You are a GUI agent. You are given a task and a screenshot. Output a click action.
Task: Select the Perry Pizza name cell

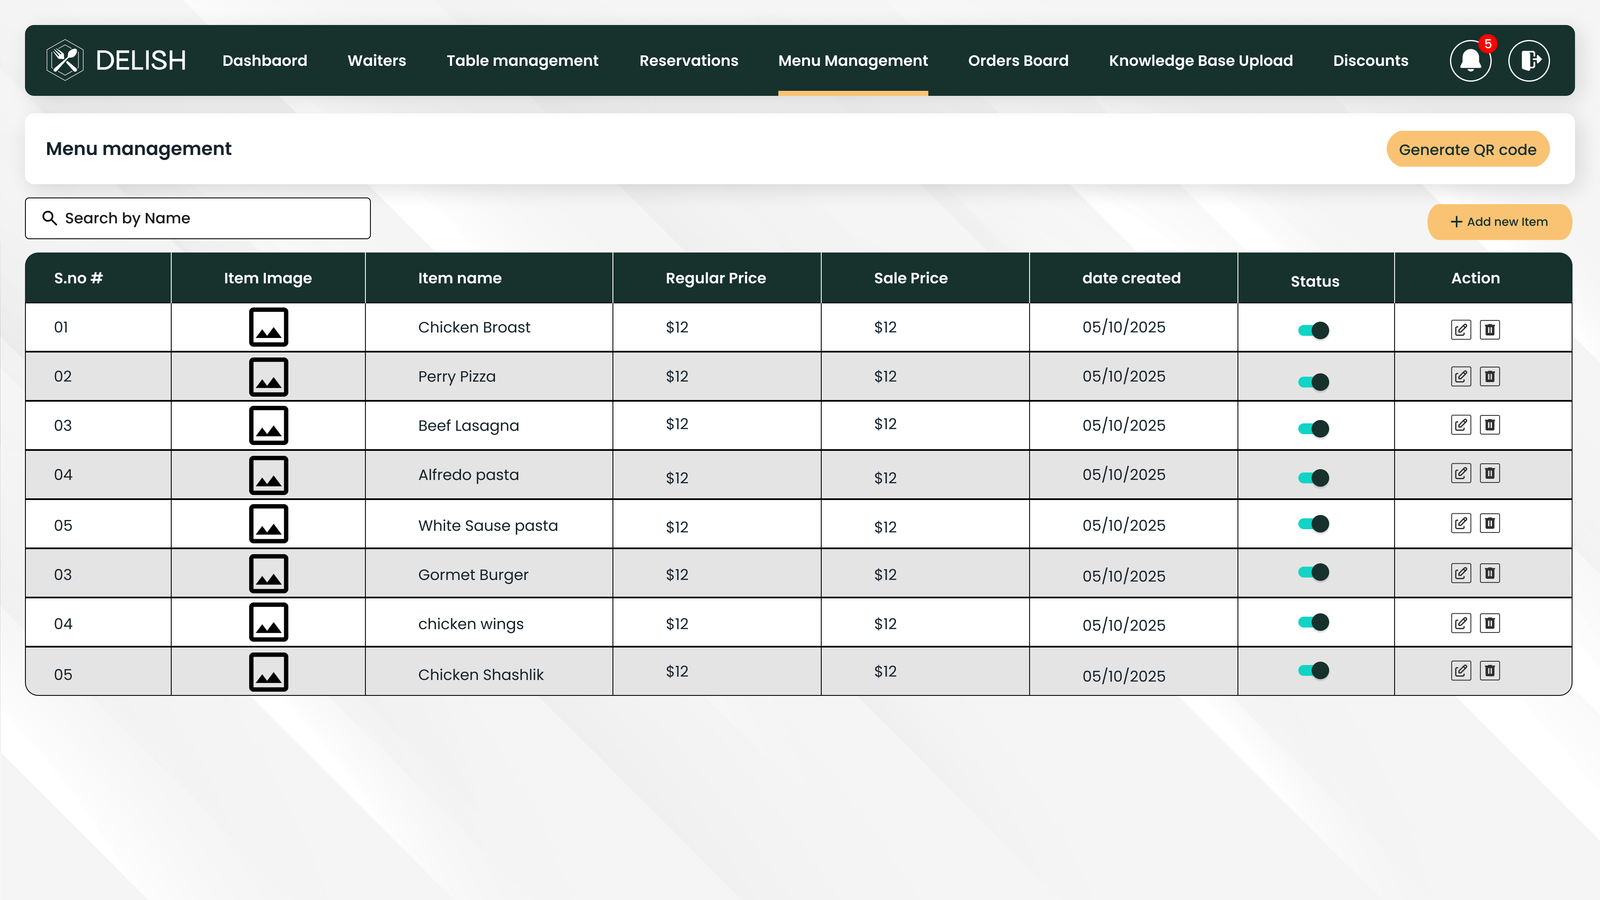457,377
